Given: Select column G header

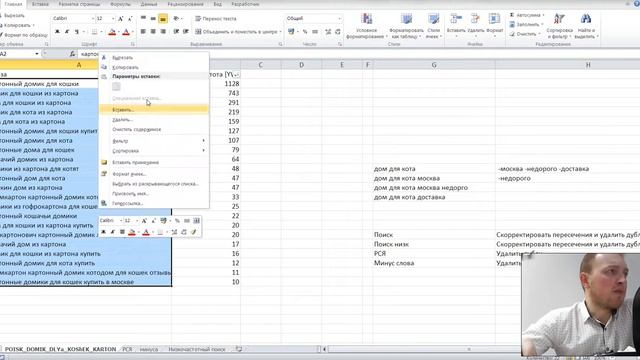Looking at the screenshot, I should (434, 64).
